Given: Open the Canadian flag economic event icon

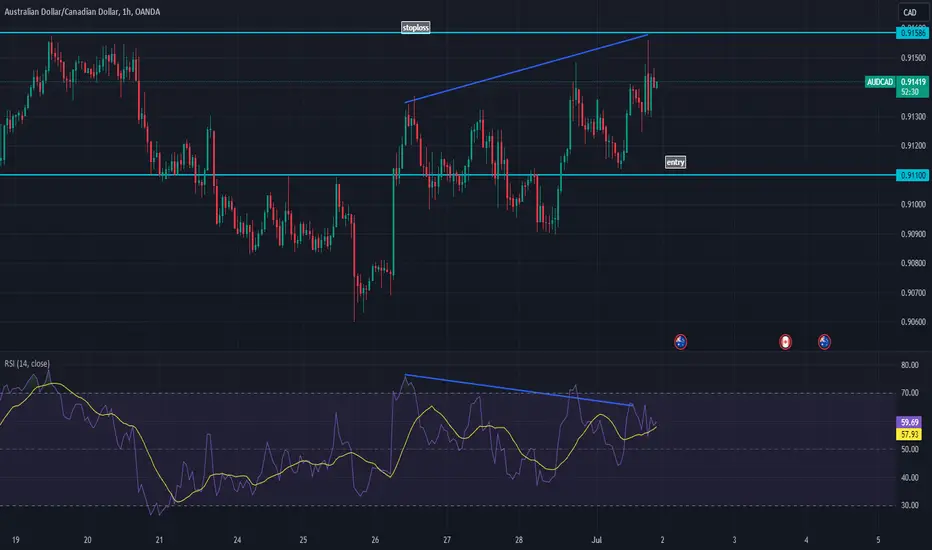Looking at the screenshot, I should [x=785, y=341].
